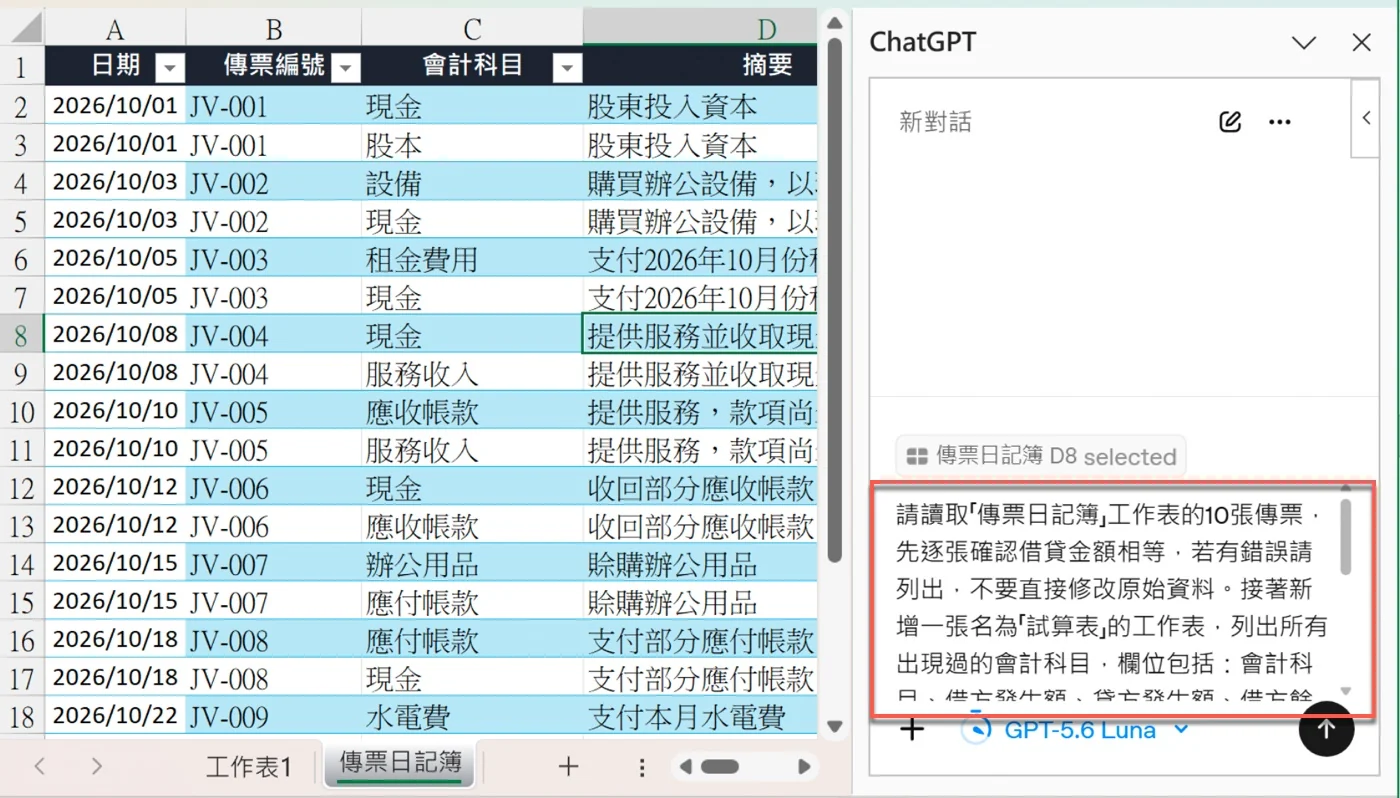Click the worksheet vertical scrollbar thumb
Screen dimensions: 1400x798
pyautogui.click(x=835, y=300)
